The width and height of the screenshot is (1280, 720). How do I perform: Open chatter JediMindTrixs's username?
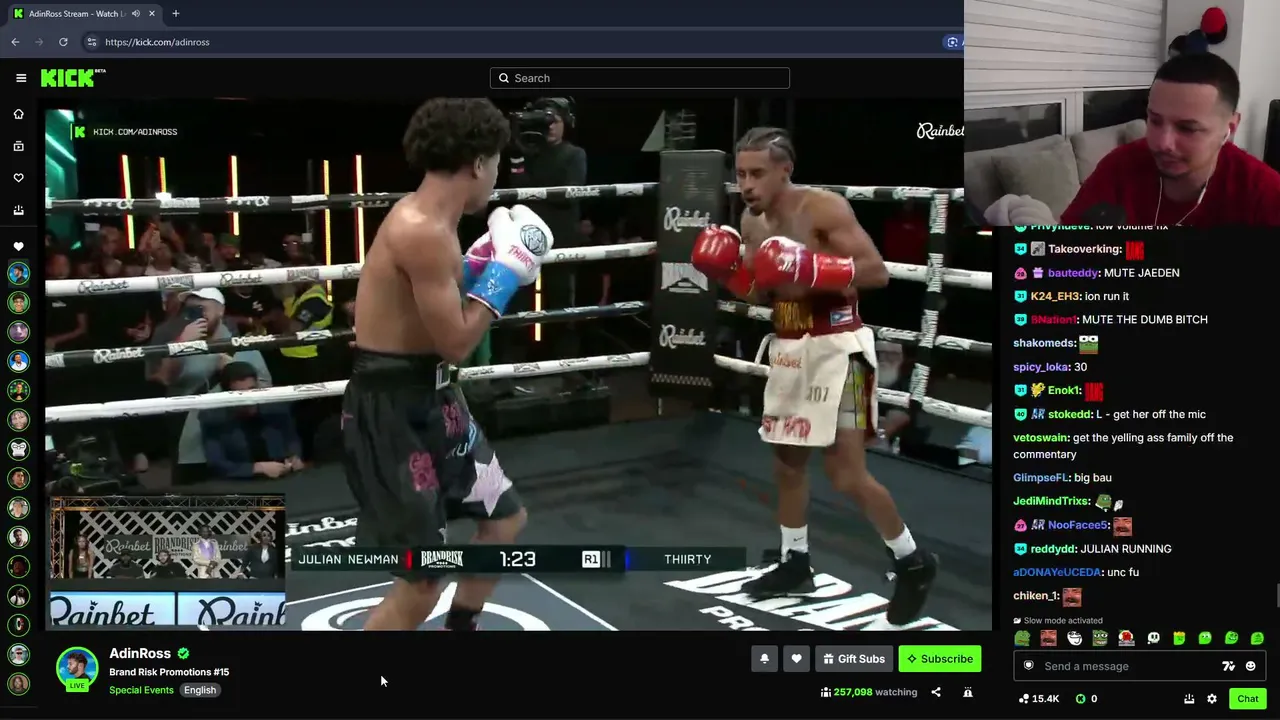[x=1051, y=502]
